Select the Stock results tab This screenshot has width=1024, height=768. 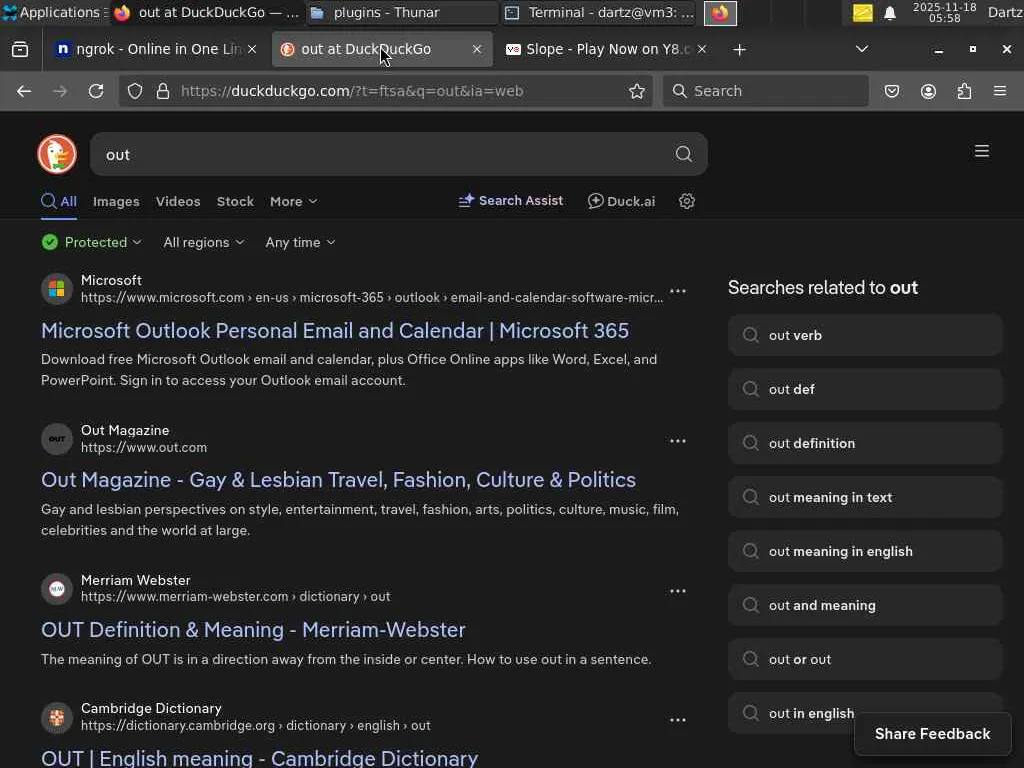pyautogui.click(x=235, y=202)
